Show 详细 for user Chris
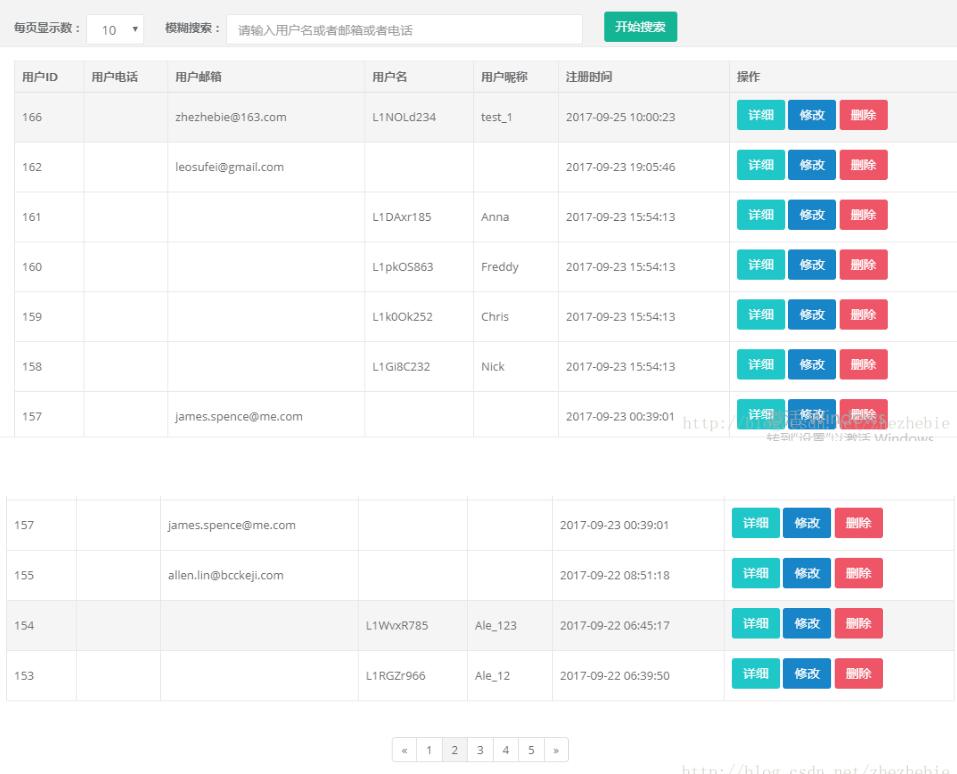 coord(761,315)
